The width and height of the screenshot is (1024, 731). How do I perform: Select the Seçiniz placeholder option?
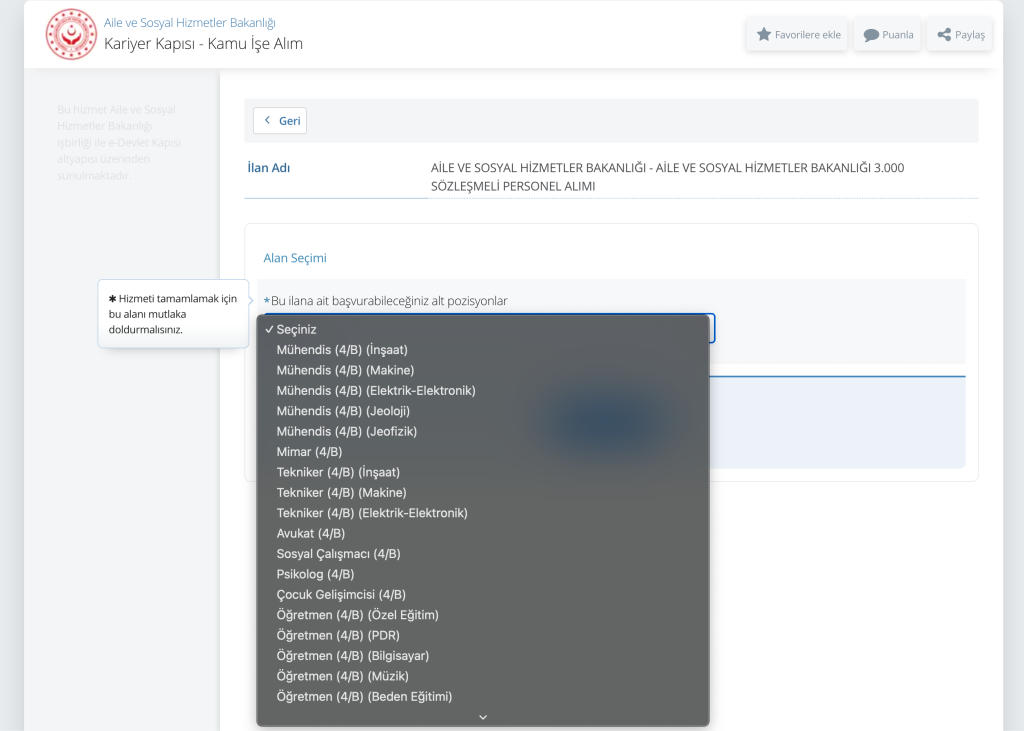tap(296, 329)
